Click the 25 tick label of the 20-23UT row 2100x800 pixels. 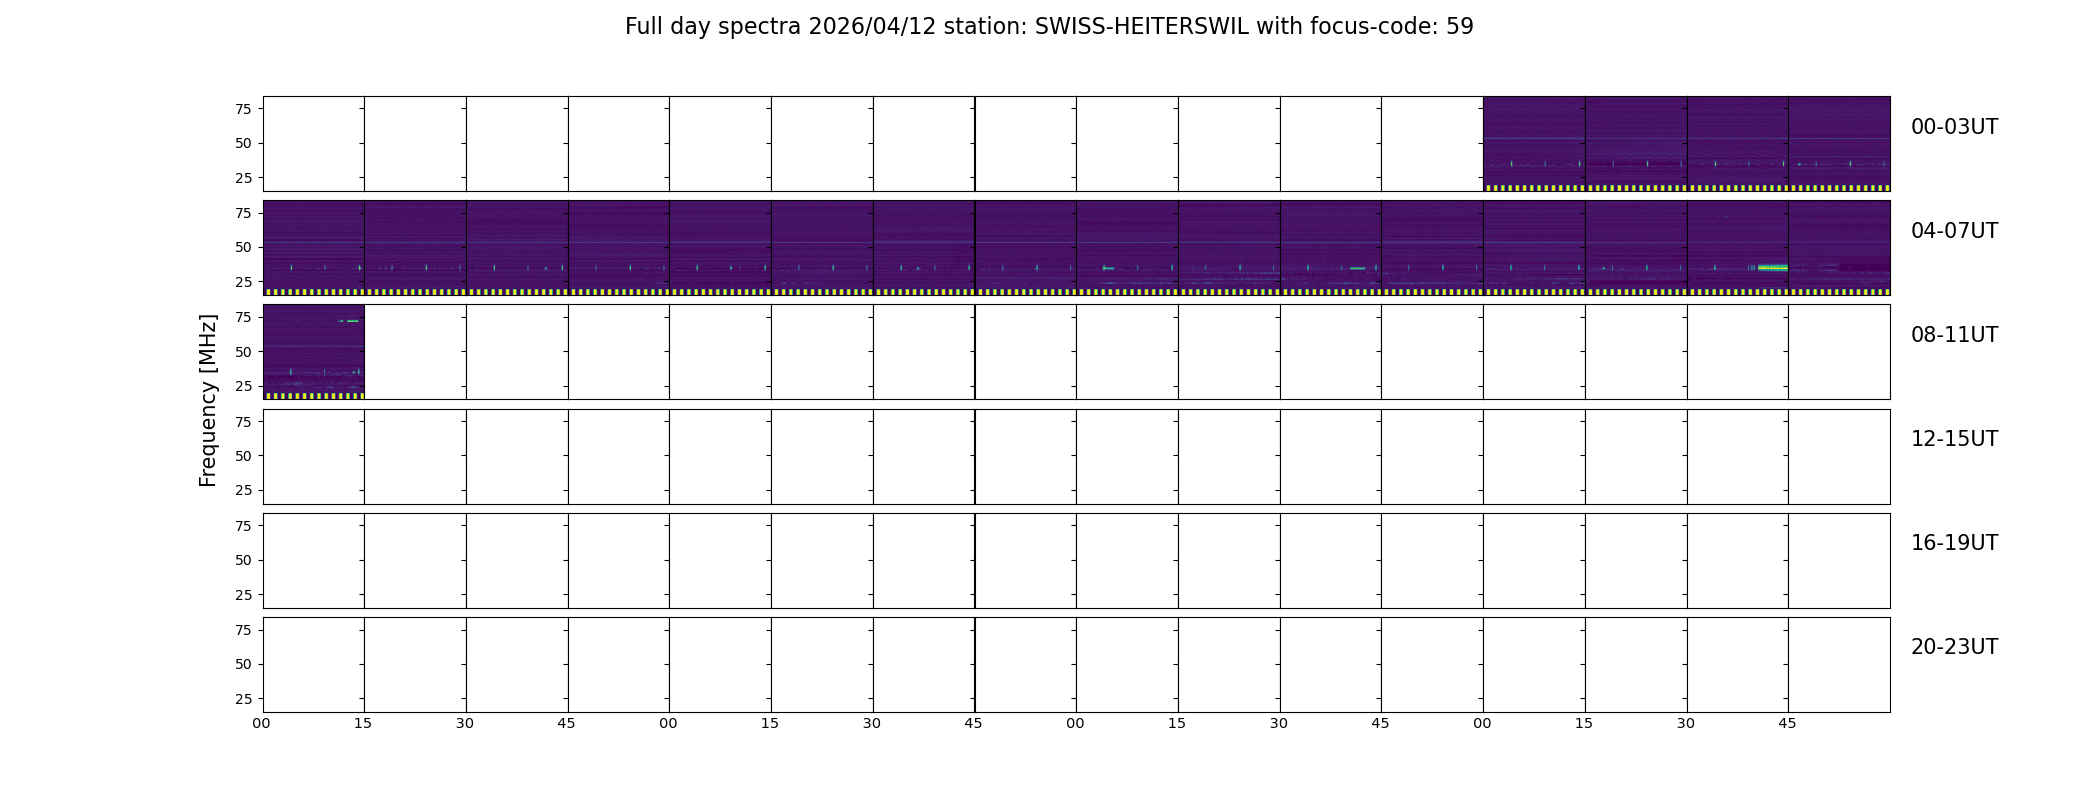[243, 699]
